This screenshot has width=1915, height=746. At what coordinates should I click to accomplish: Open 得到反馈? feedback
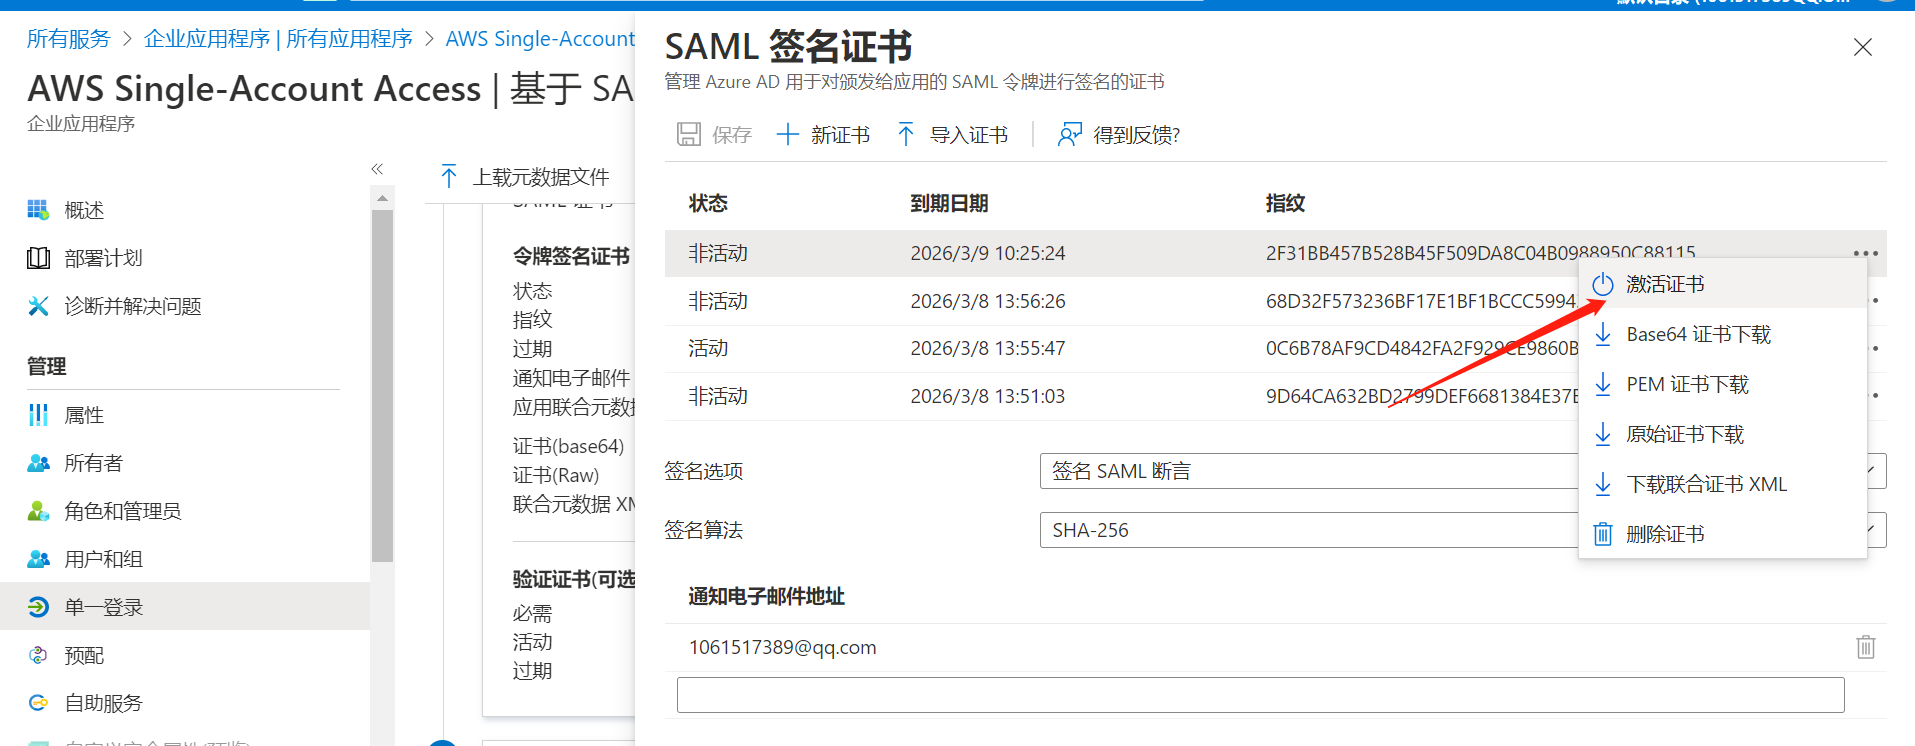tap(1119, 135)
